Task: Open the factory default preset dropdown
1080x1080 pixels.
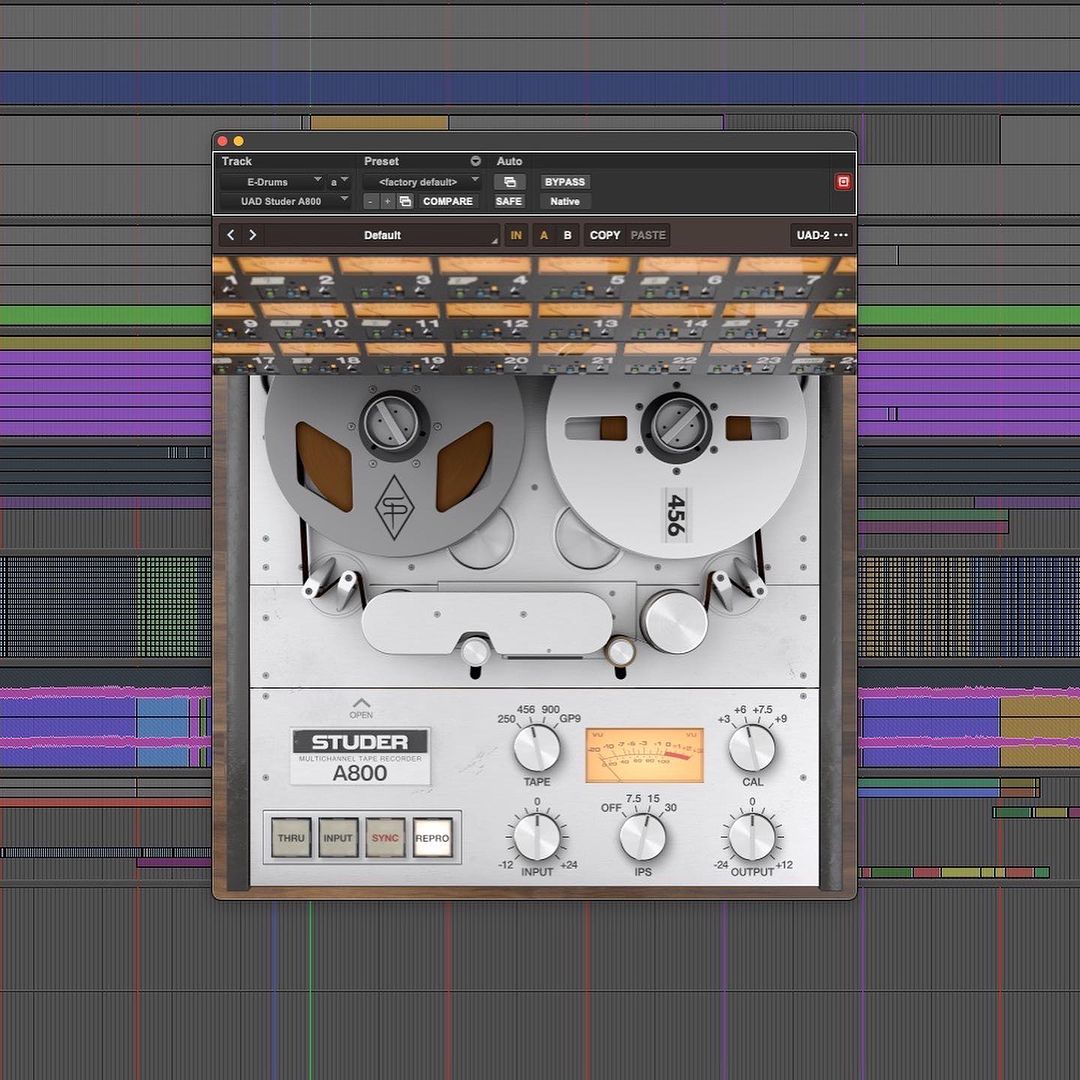Action: (x=422, y=182)
